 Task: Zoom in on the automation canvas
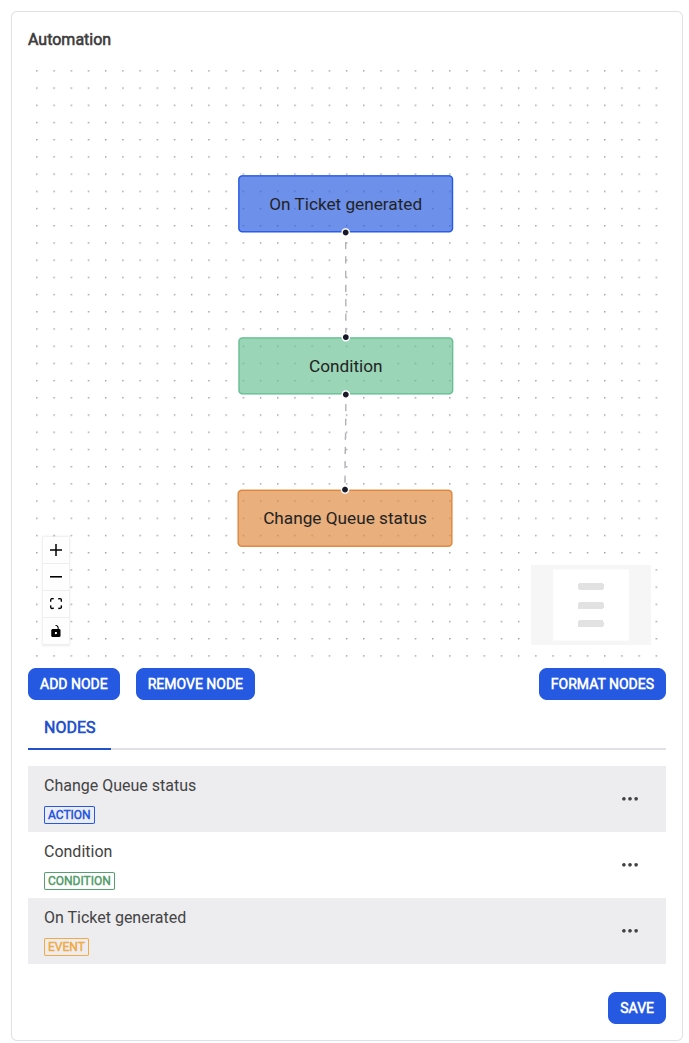pyautogui.click(x=56, y=550)
